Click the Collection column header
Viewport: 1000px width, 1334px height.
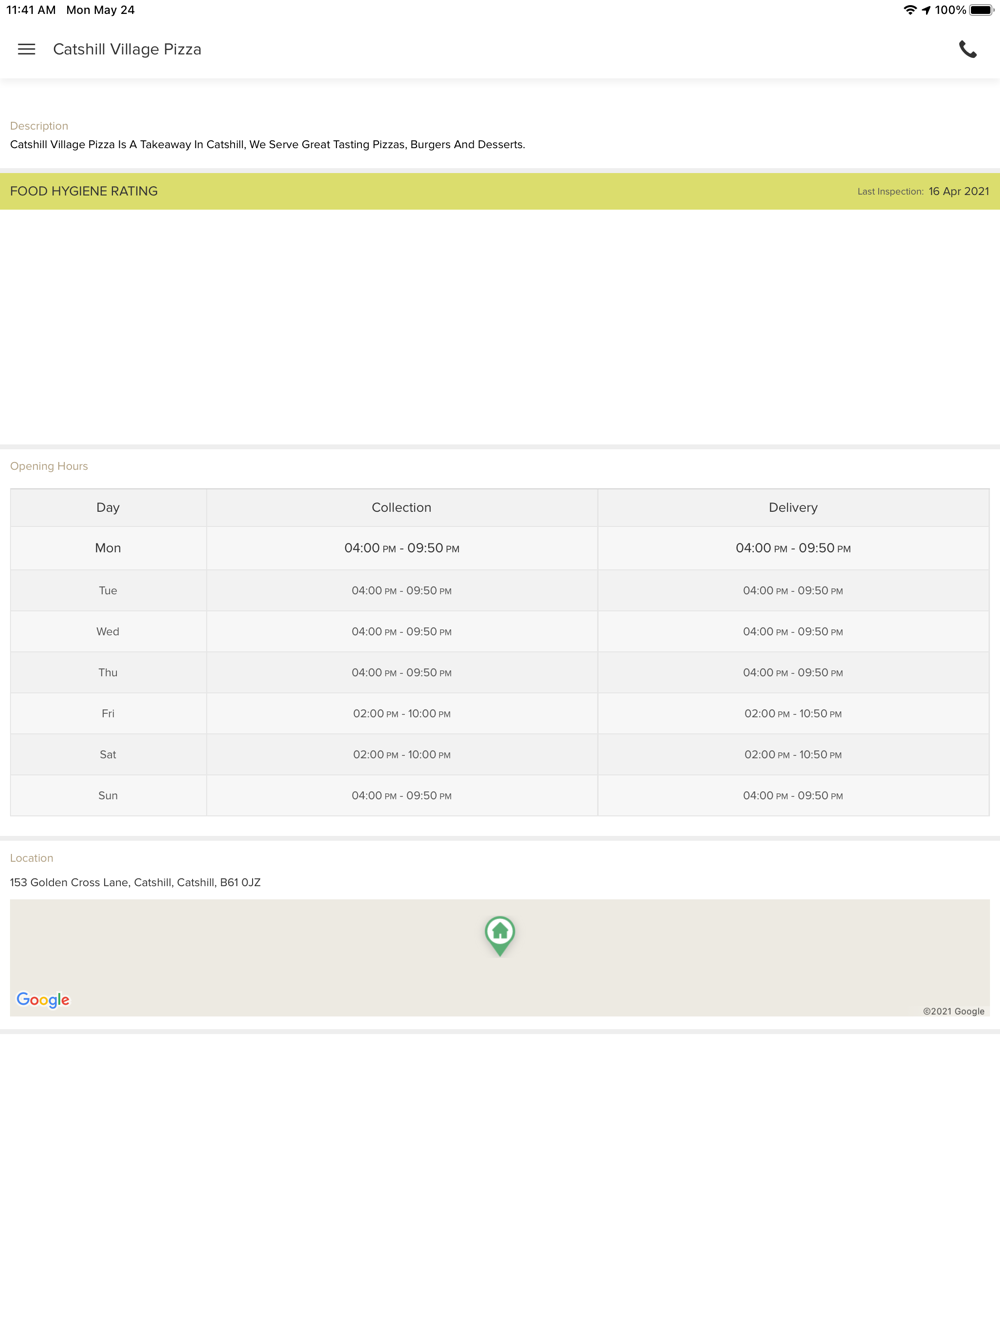point(402,508)
